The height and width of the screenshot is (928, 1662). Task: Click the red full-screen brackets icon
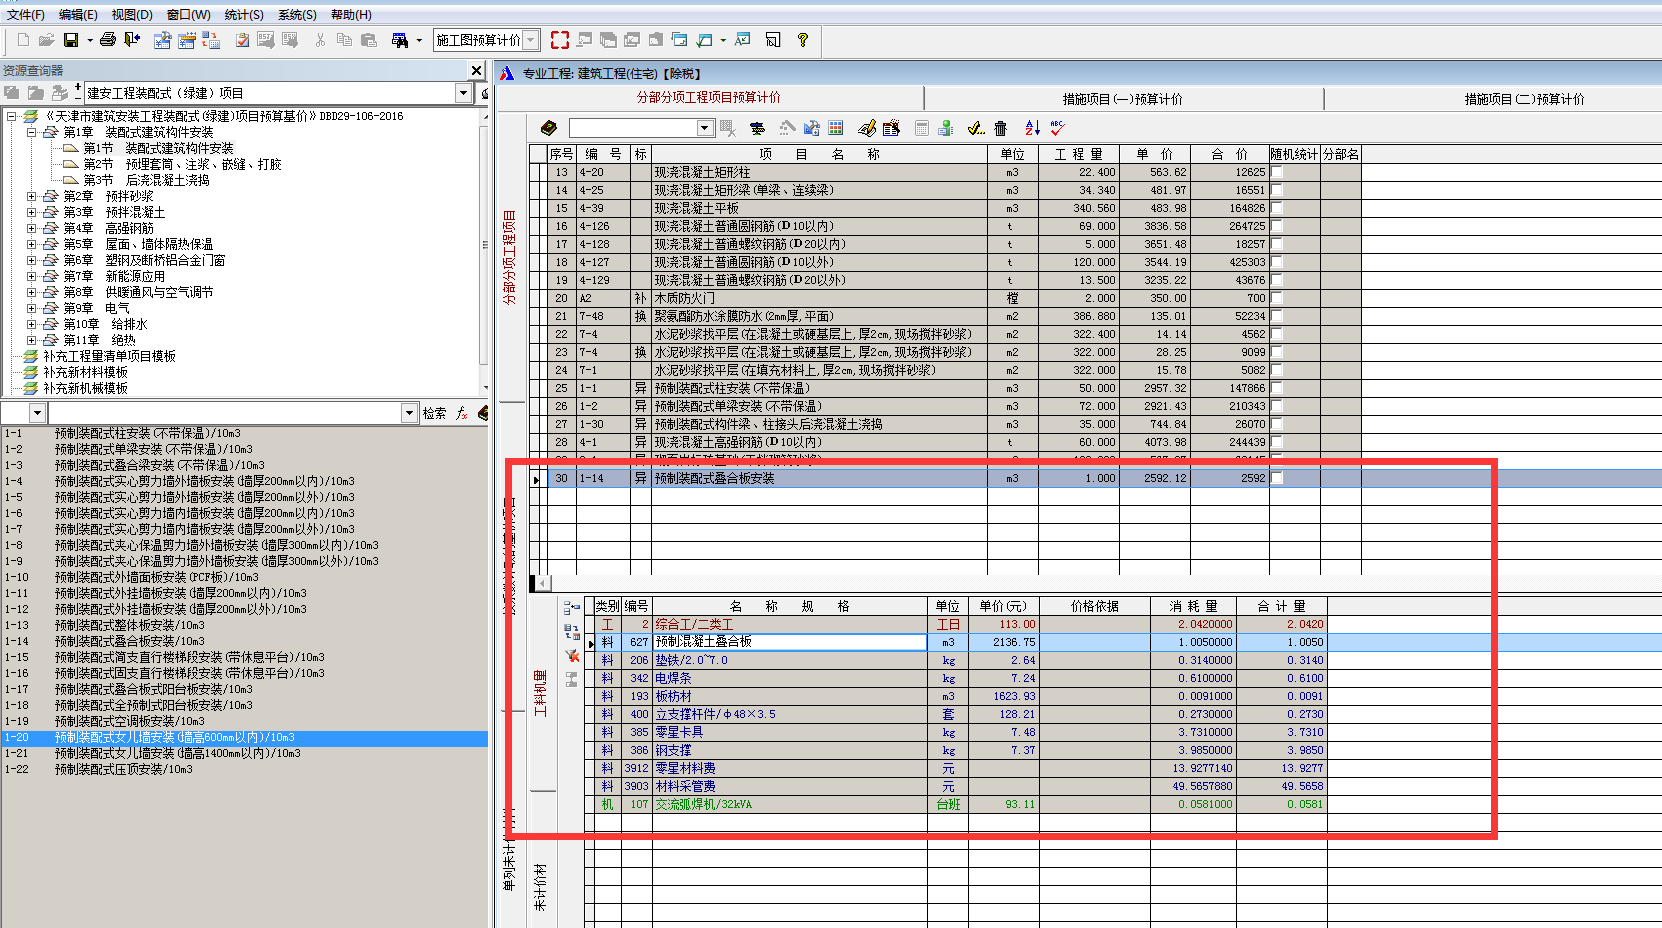(560, 40)
